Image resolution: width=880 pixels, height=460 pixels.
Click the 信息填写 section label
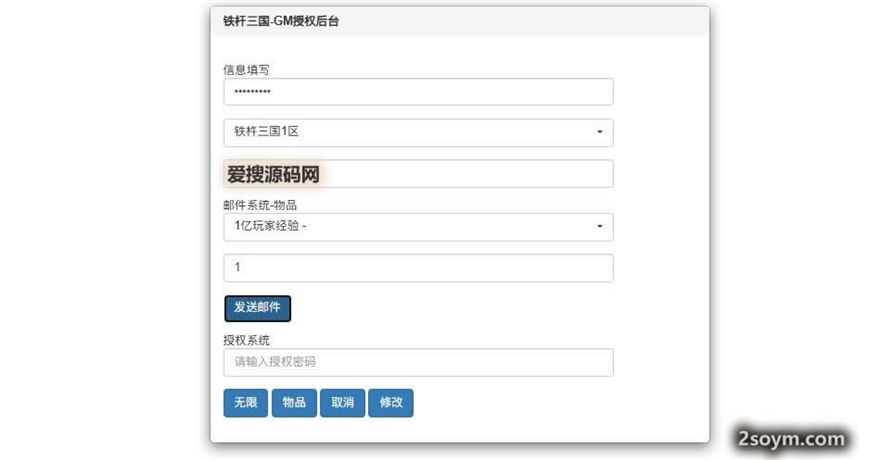(246, 69)
